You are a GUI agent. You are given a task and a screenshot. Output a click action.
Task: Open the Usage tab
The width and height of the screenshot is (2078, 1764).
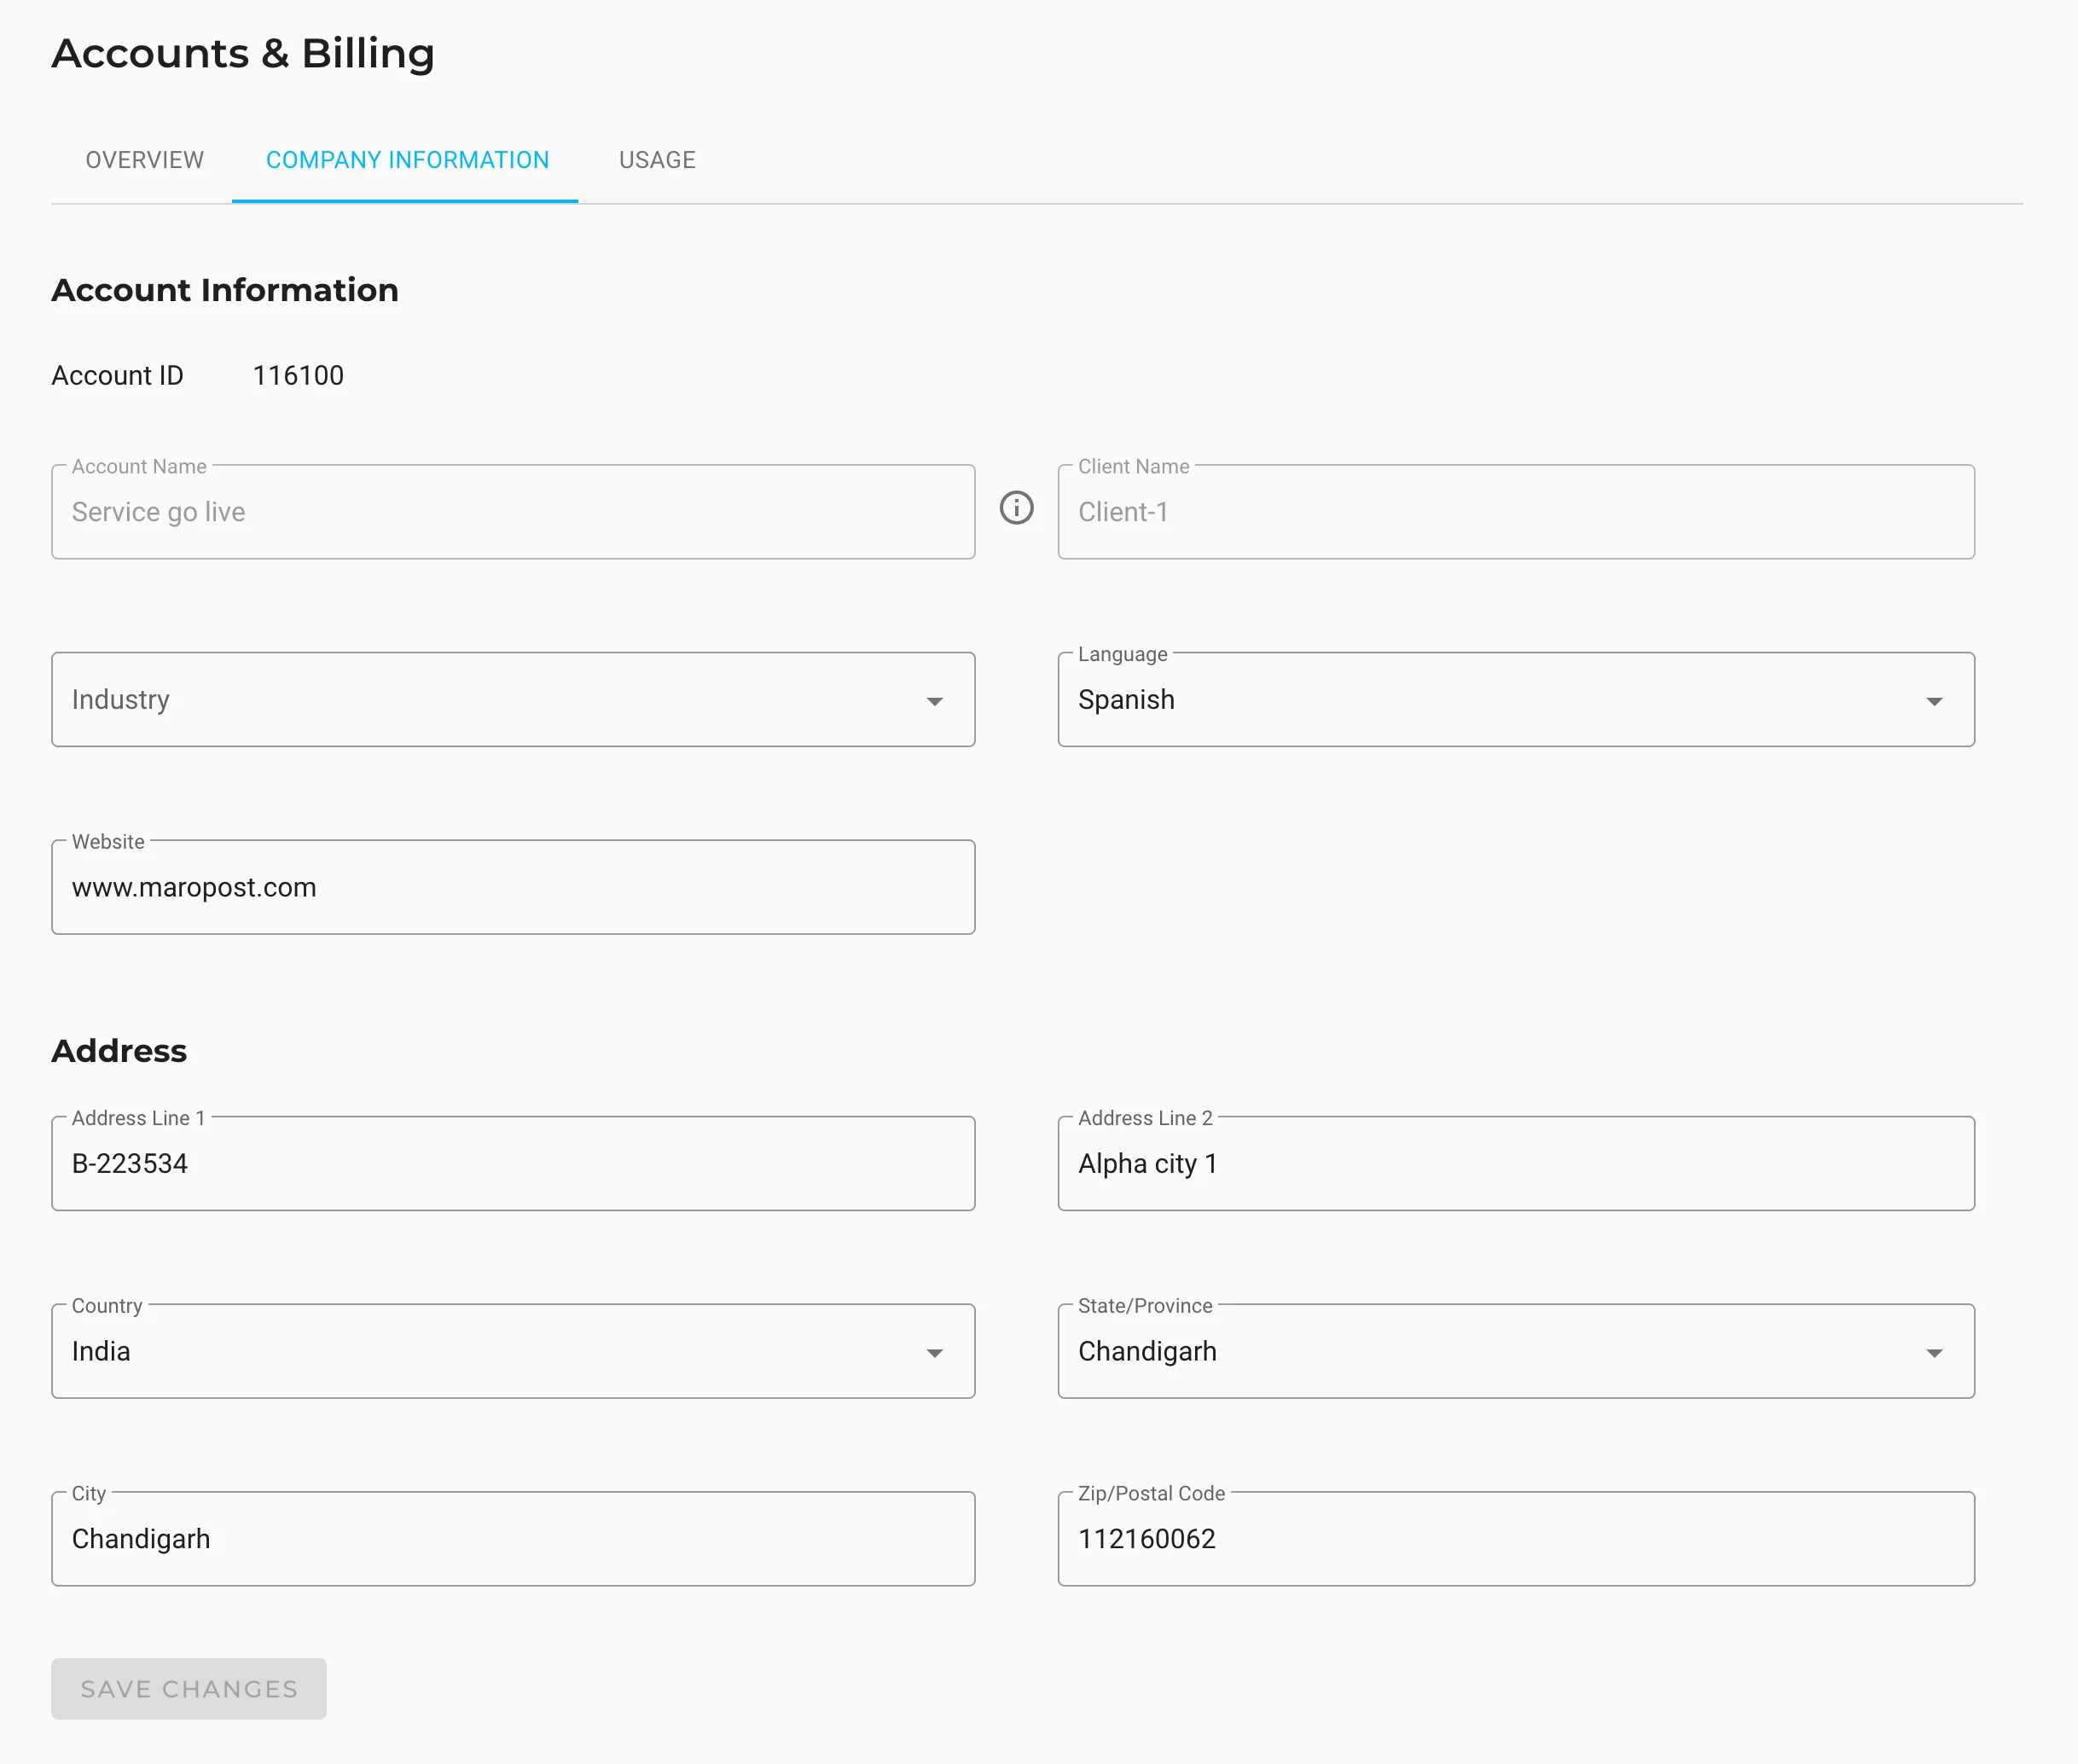coord(656,160)
